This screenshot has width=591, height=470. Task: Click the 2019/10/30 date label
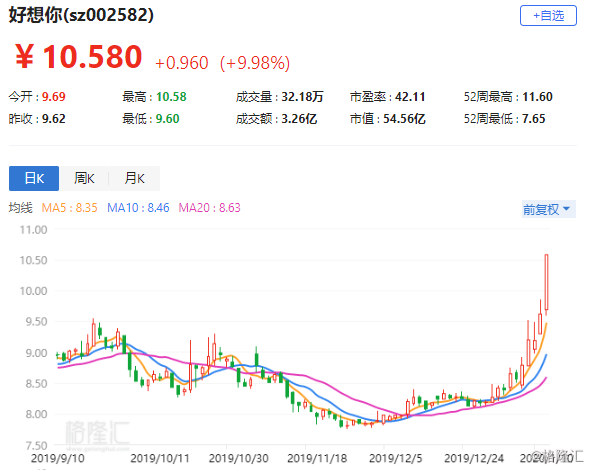click(x=239, y=458)
